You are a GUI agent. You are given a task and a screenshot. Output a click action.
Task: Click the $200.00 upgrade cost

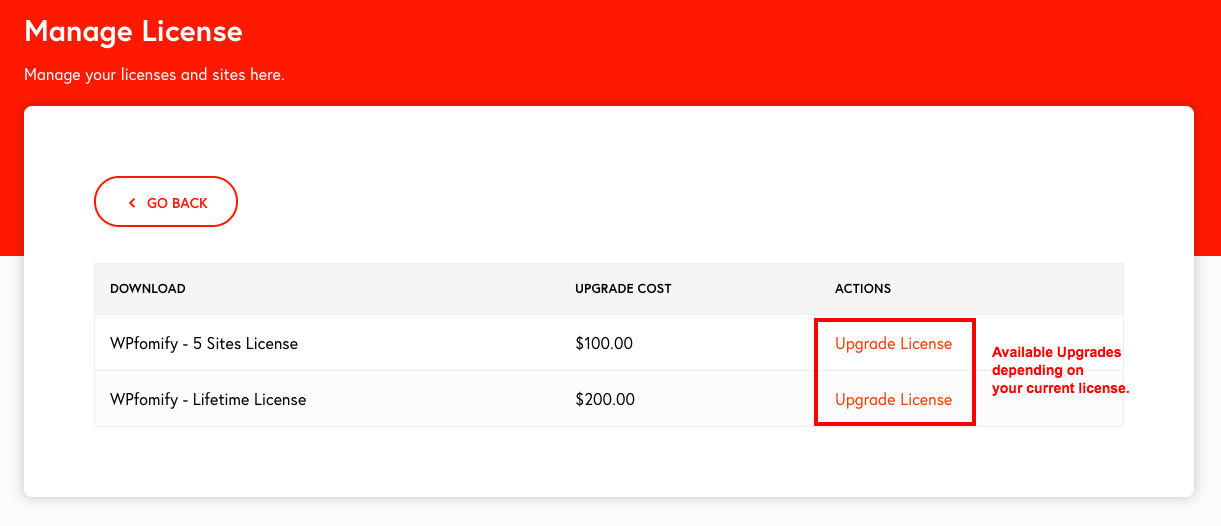tap(604, 399)
